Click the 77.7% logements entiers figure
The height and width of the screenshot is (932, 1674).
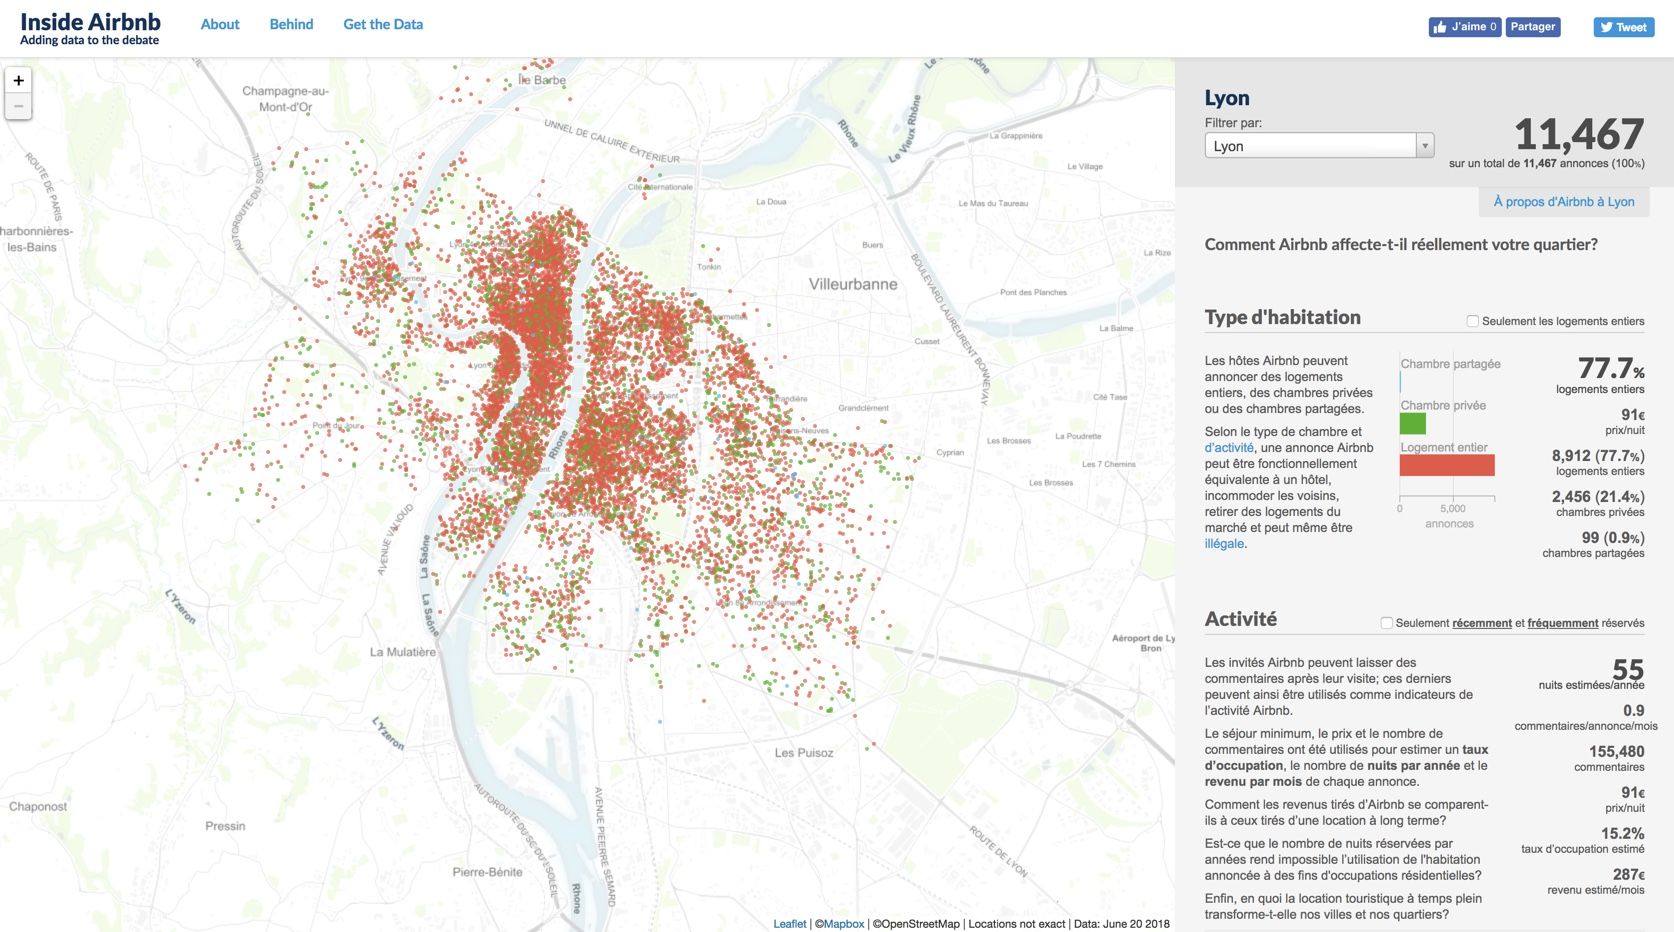[1611, 368]
